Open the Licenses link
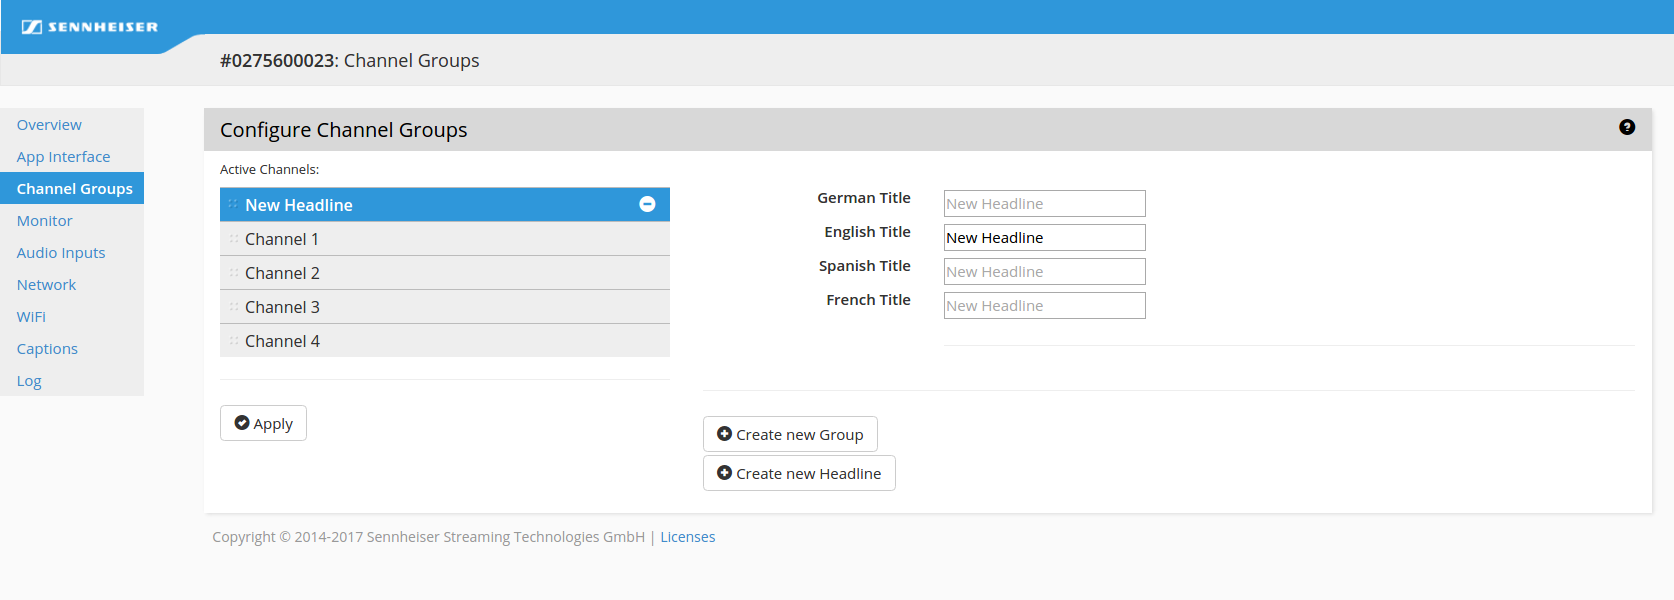1674x600 pixels. (687, 537)
